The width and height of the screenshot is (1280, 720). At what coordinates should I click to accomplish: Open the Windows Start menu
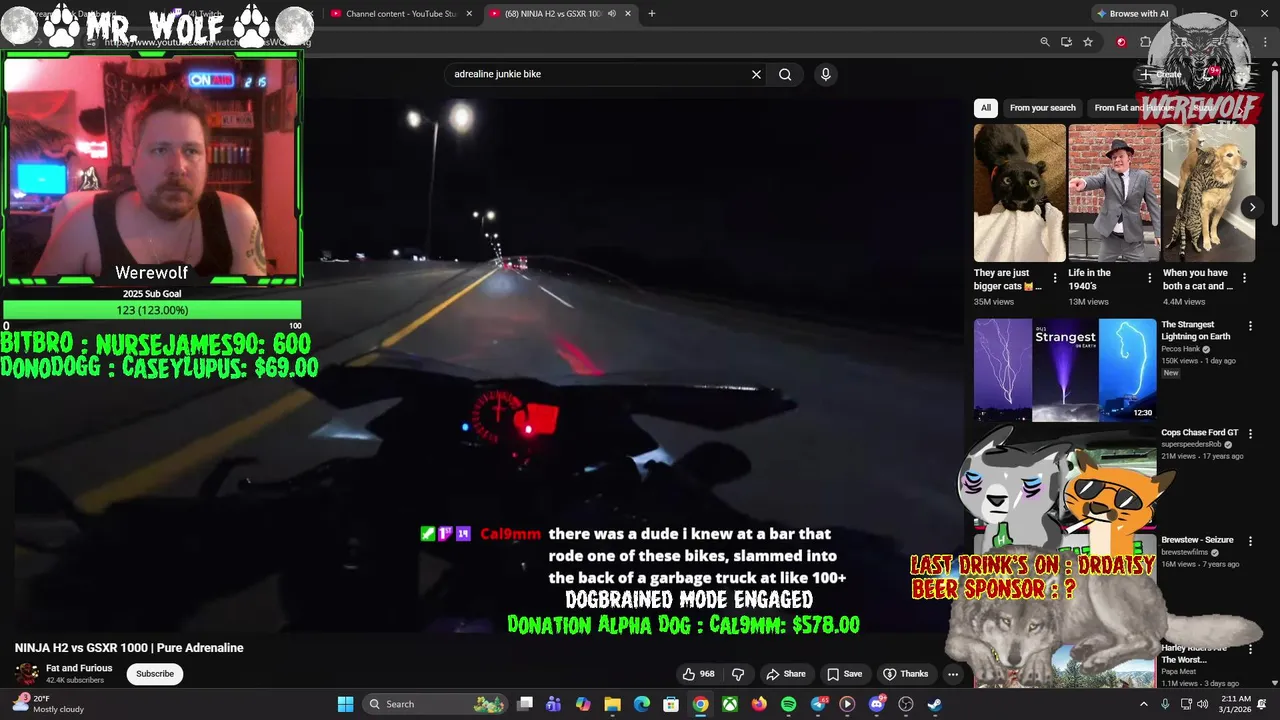(x=345, y=704)
